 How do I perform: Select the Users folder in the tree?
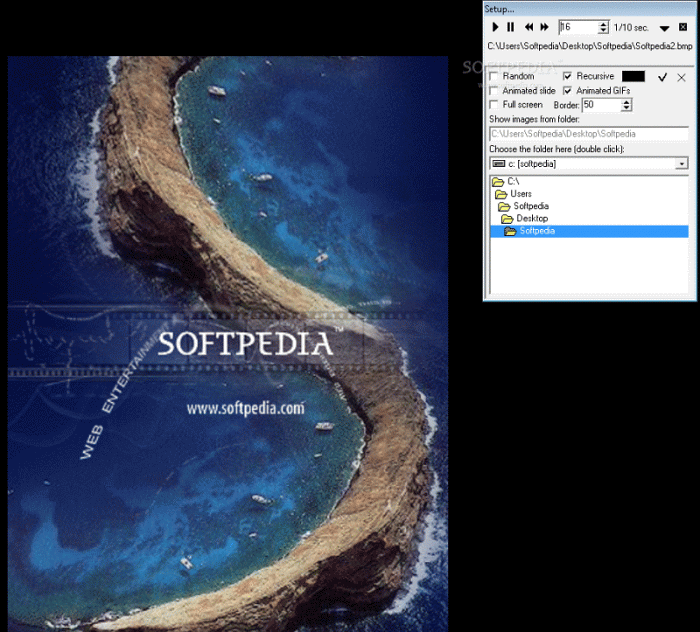(x=513, y=194)
